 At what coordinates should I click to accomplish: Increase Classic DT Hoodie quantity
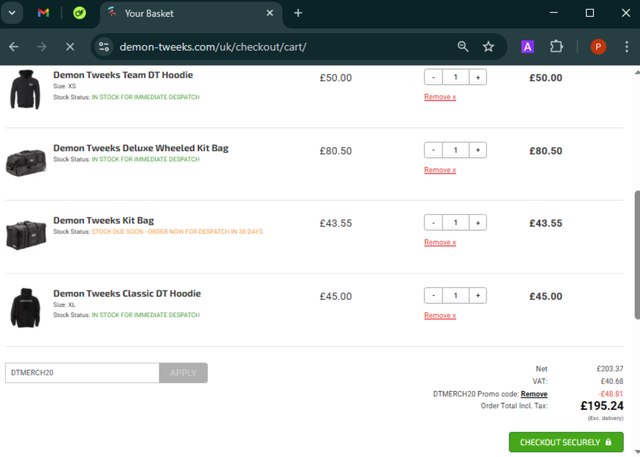click(478, 295)
